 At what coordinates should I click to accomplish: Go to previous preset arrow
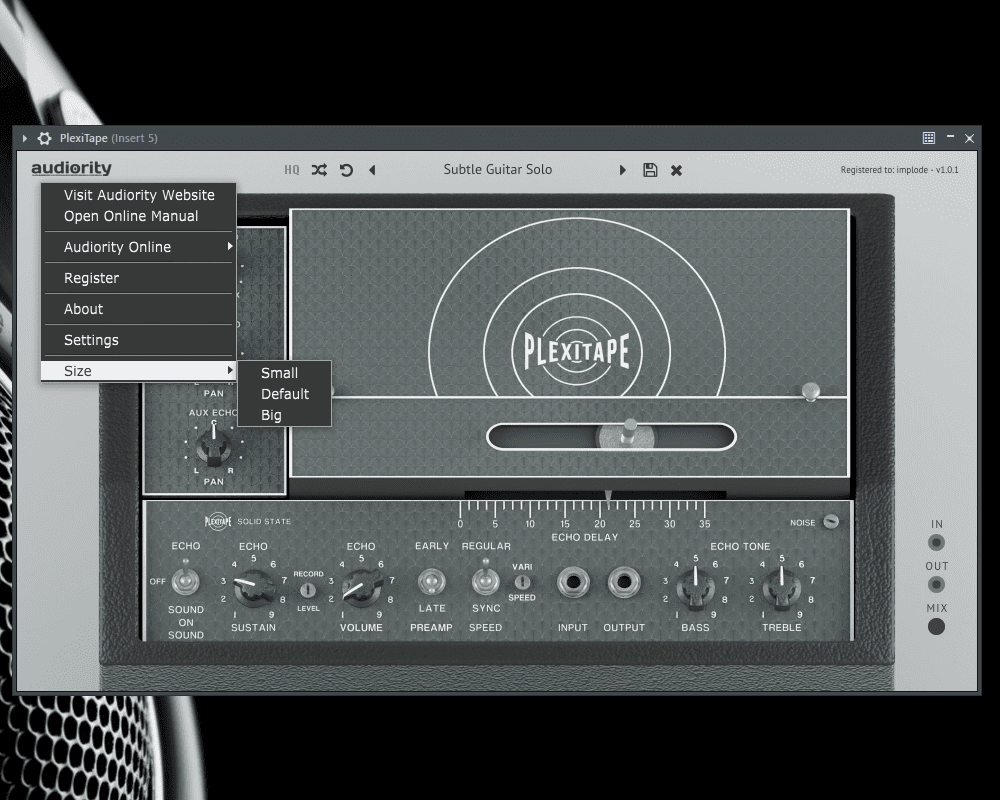(372, 170)
